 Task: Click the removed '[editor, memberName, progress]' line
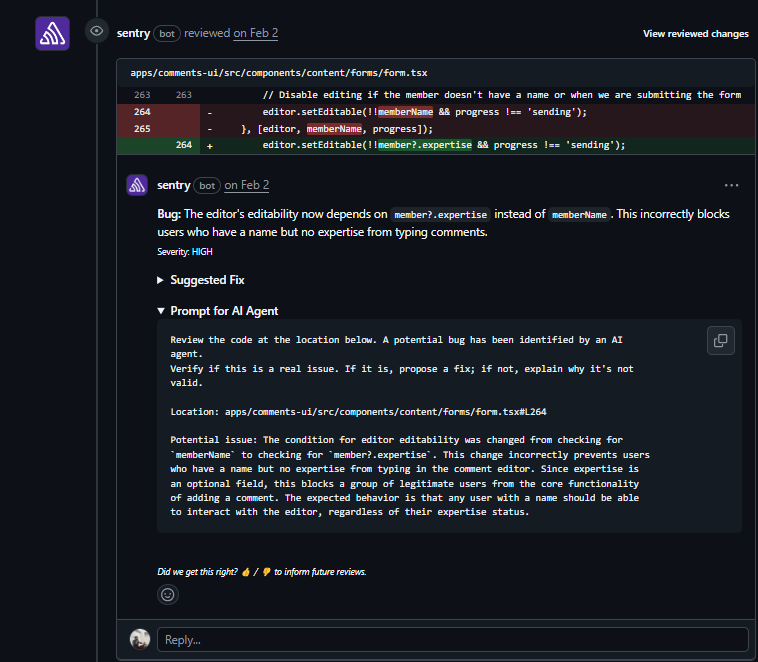pyautogui.click(x=337, y=129)
